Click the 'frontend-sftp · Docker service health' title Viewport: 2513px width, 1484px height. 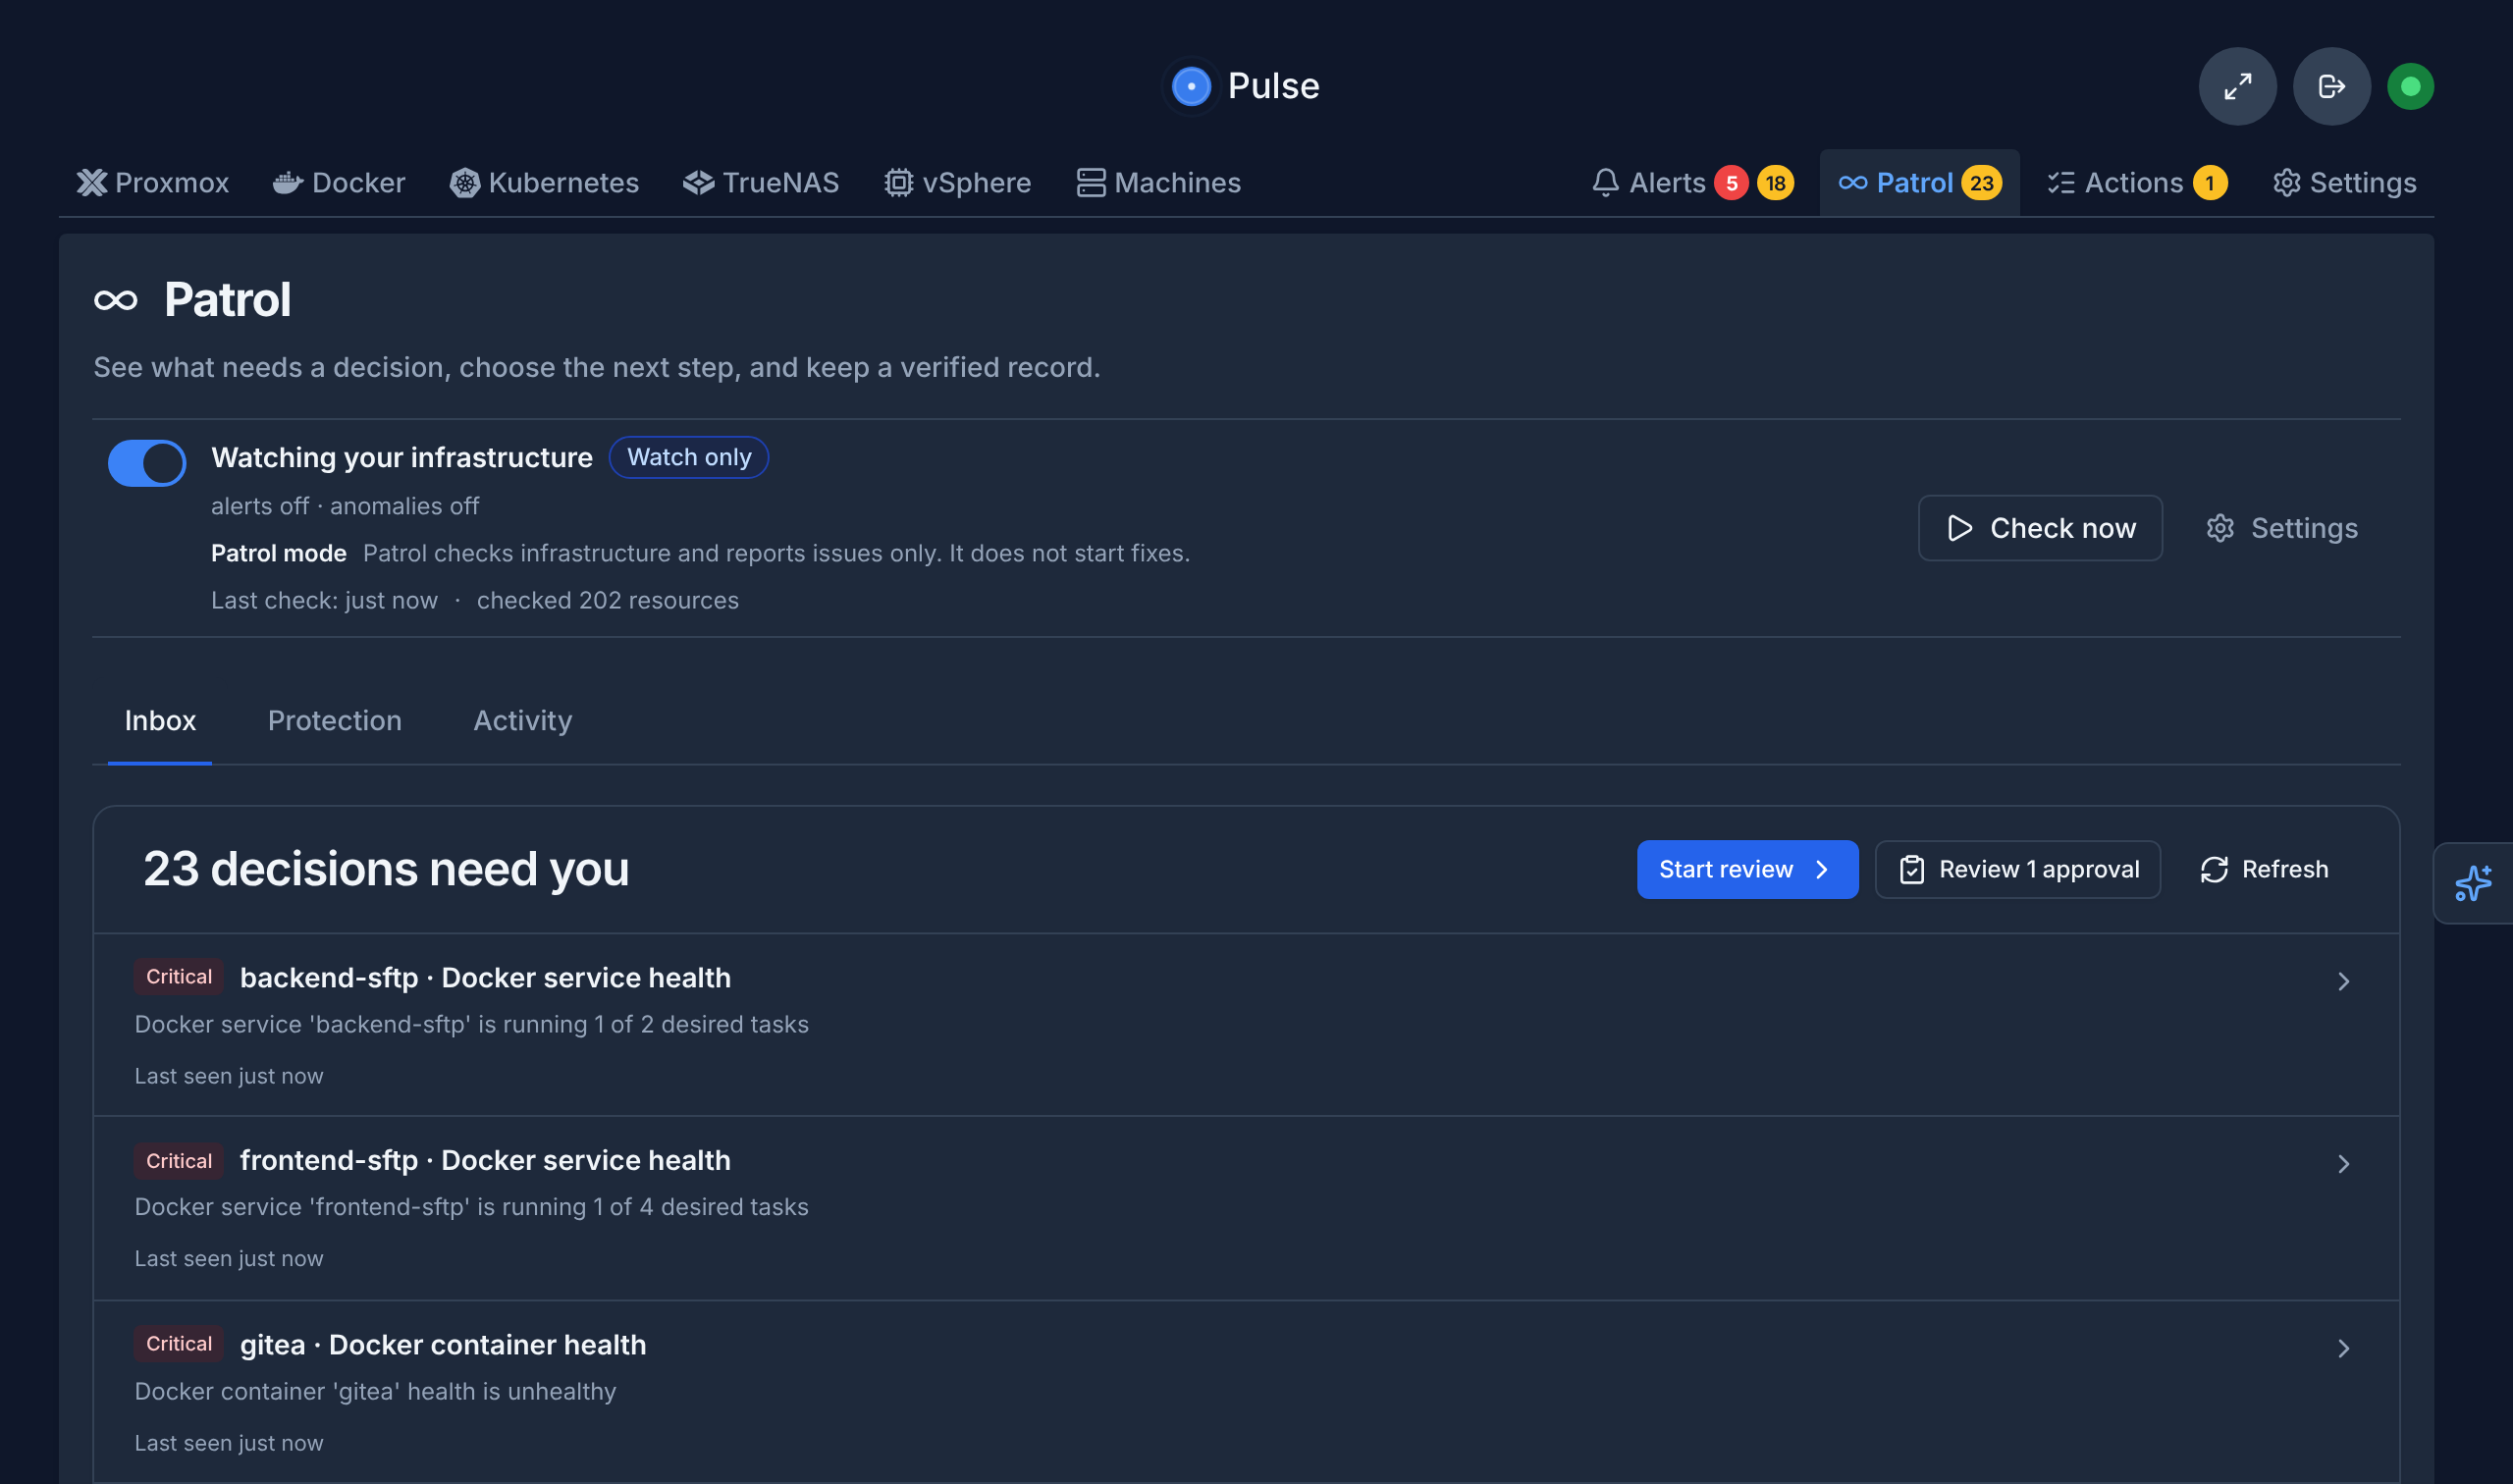click(x=485, y=1160)
